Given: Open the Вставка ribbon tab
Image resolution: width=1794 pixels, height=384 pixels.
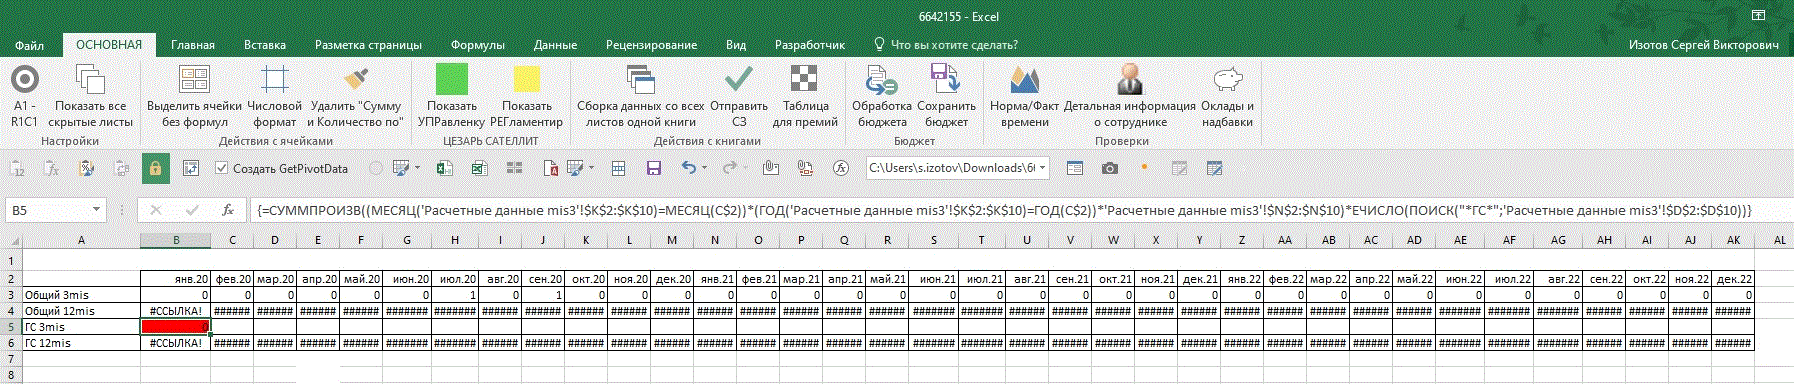Looking at the screenshot, I should click(265, 45).
